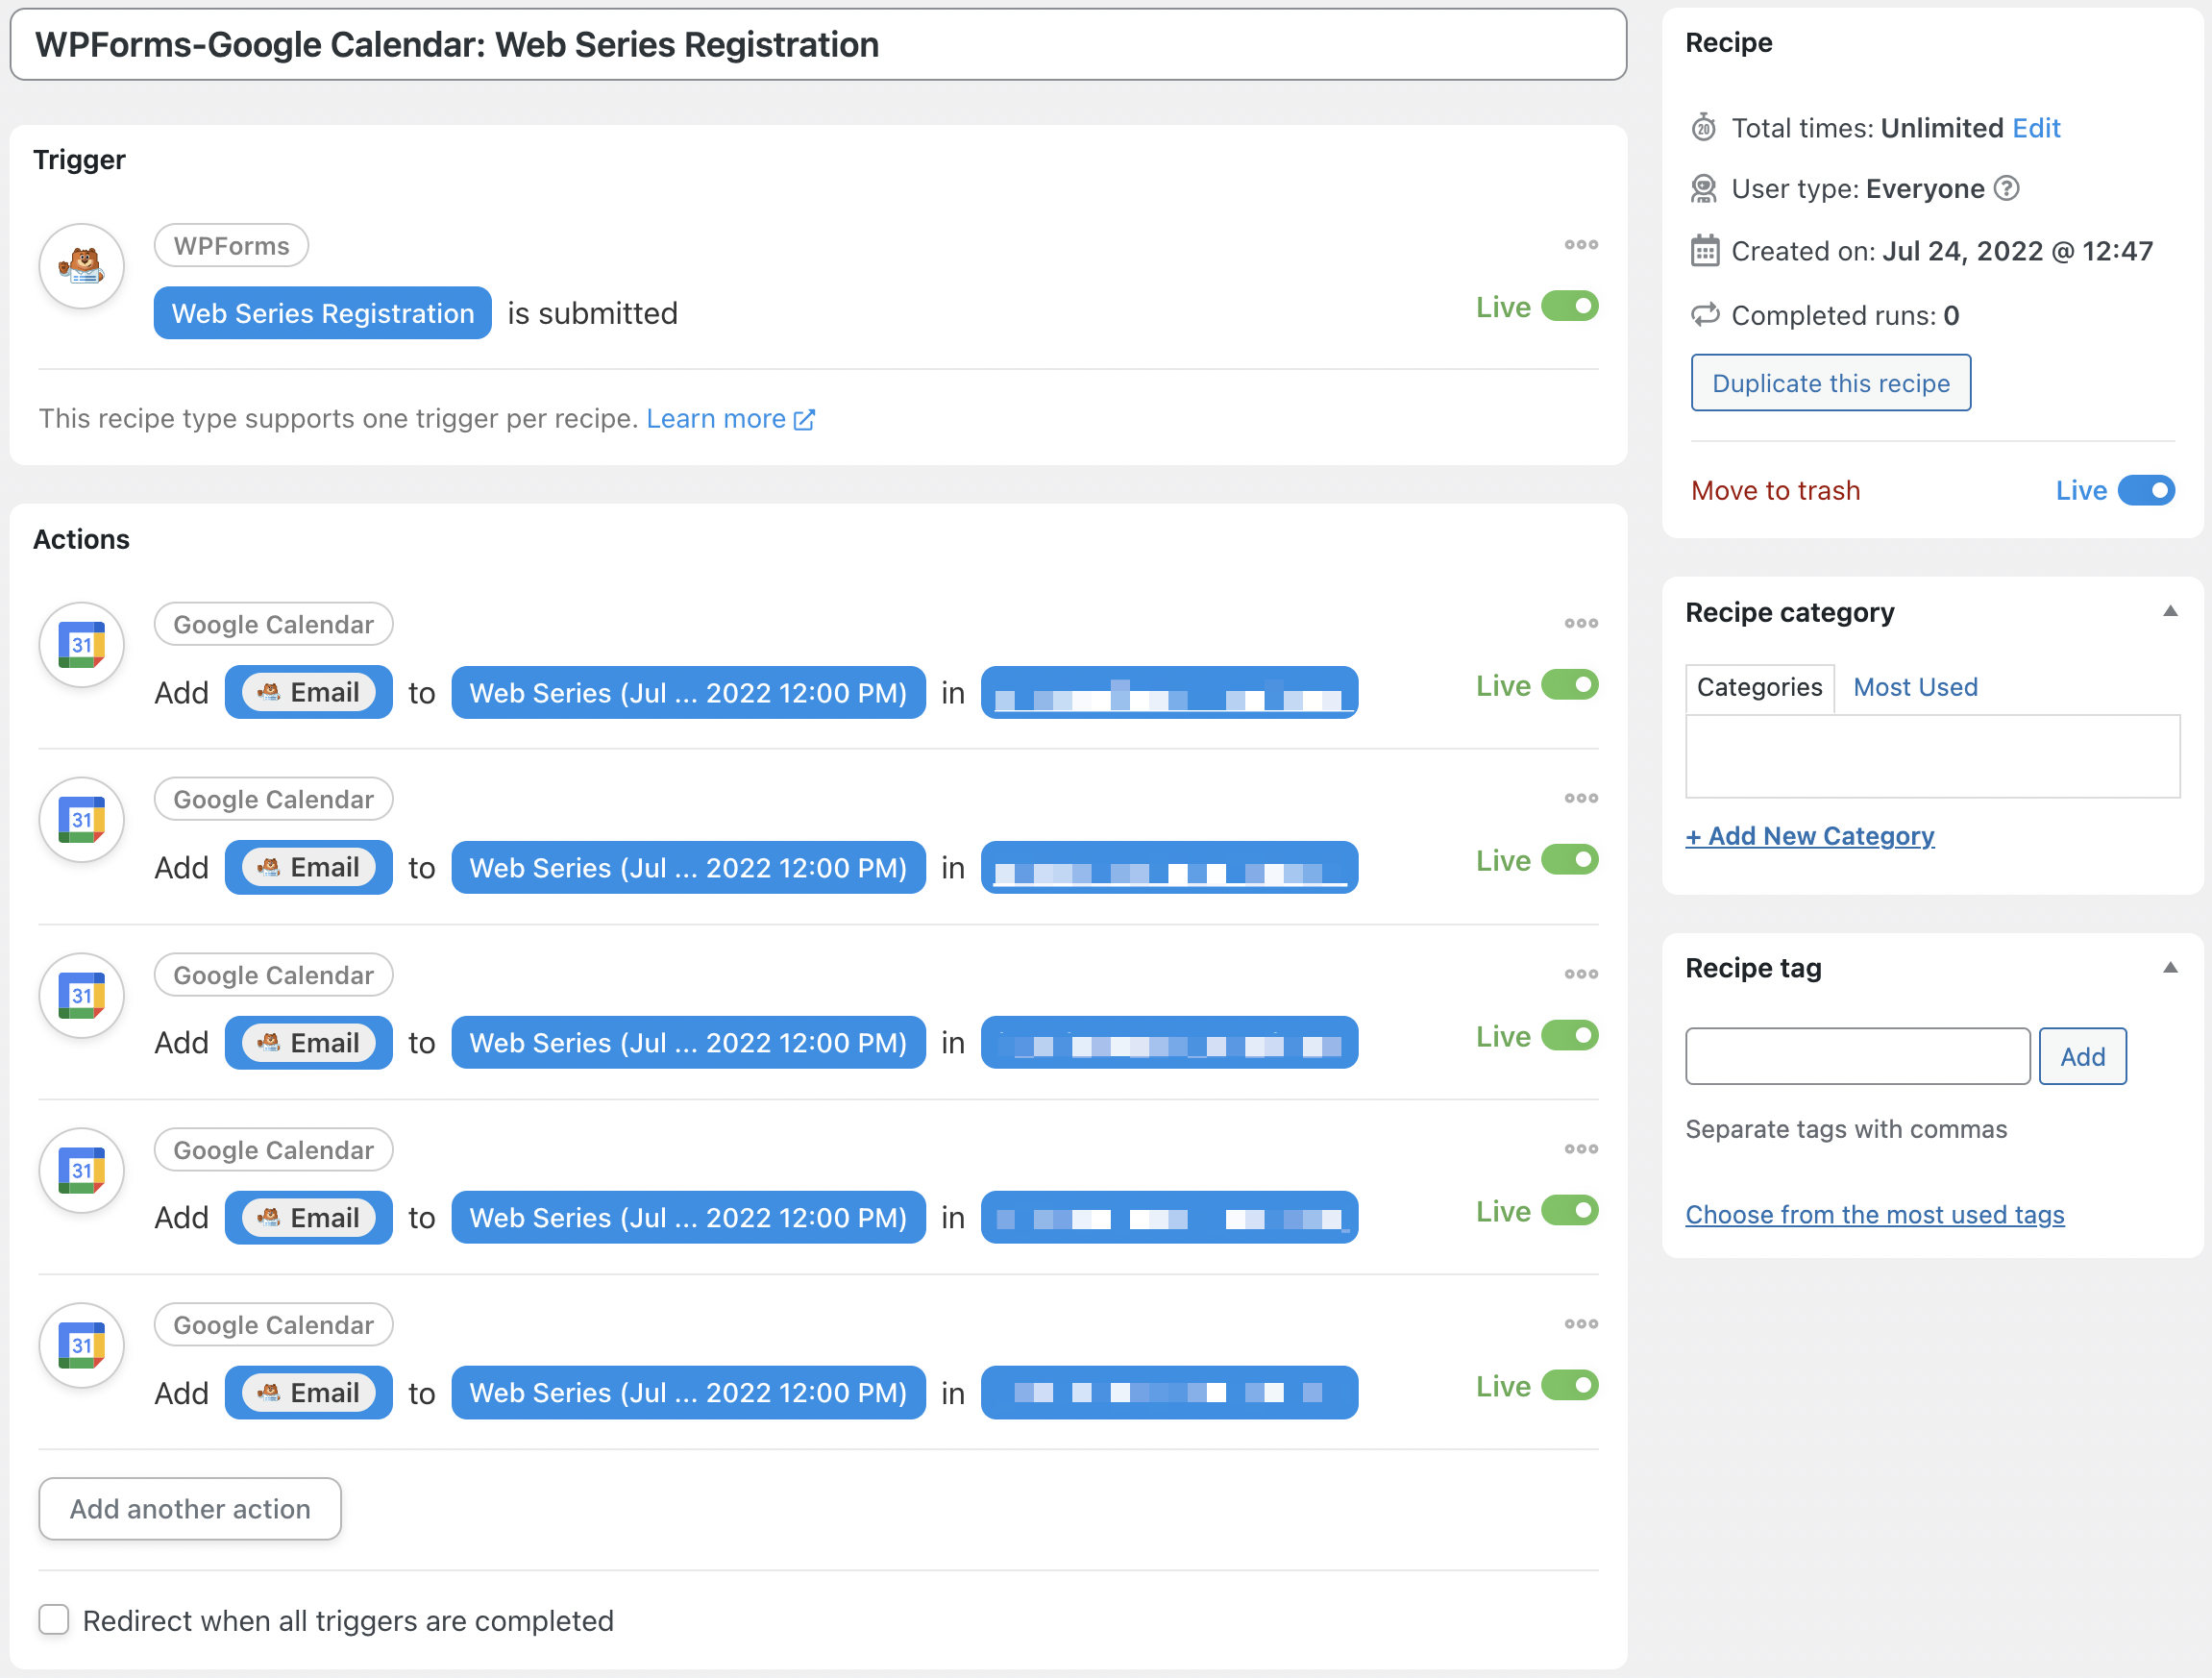Collapse the Recipe tag panel
The image size is (2212, 1678).
tap(2170, 967)
